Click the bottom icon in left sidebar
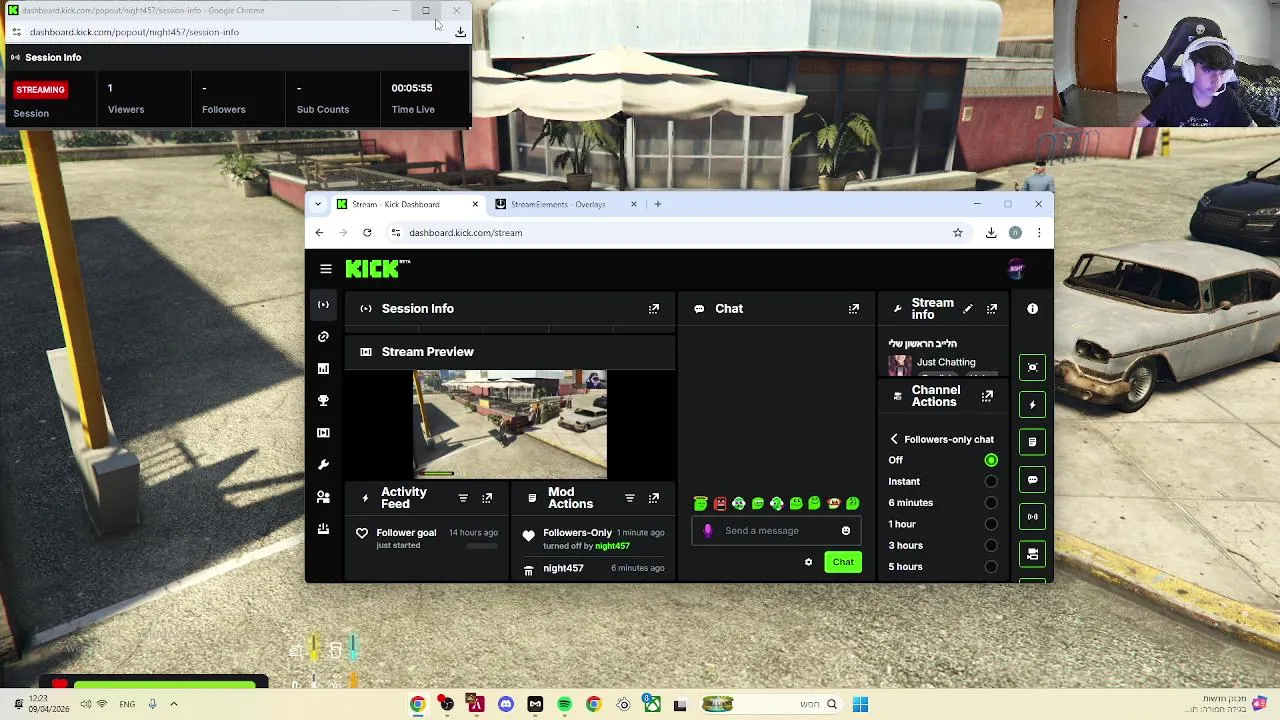Viewport: 1280px width, 720px height. click(x=323, y=529)
